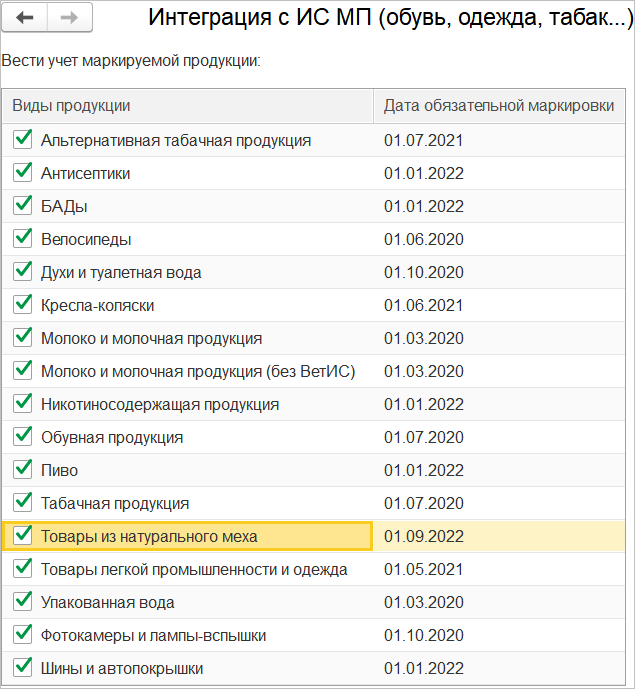
Task: Click date 01.05.2021 for light industry goods
Action: [423, 569]
